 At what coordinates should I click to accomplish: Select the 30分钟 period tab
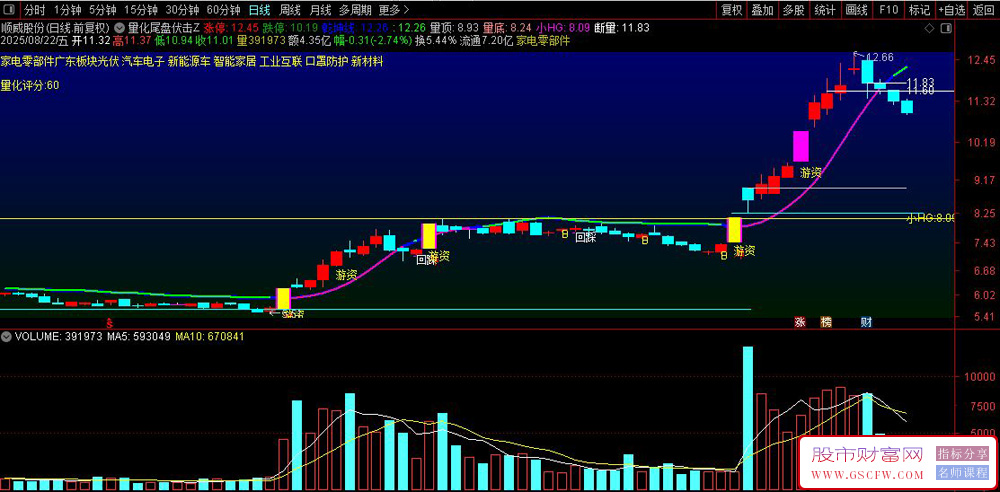(x=183, y=10)
